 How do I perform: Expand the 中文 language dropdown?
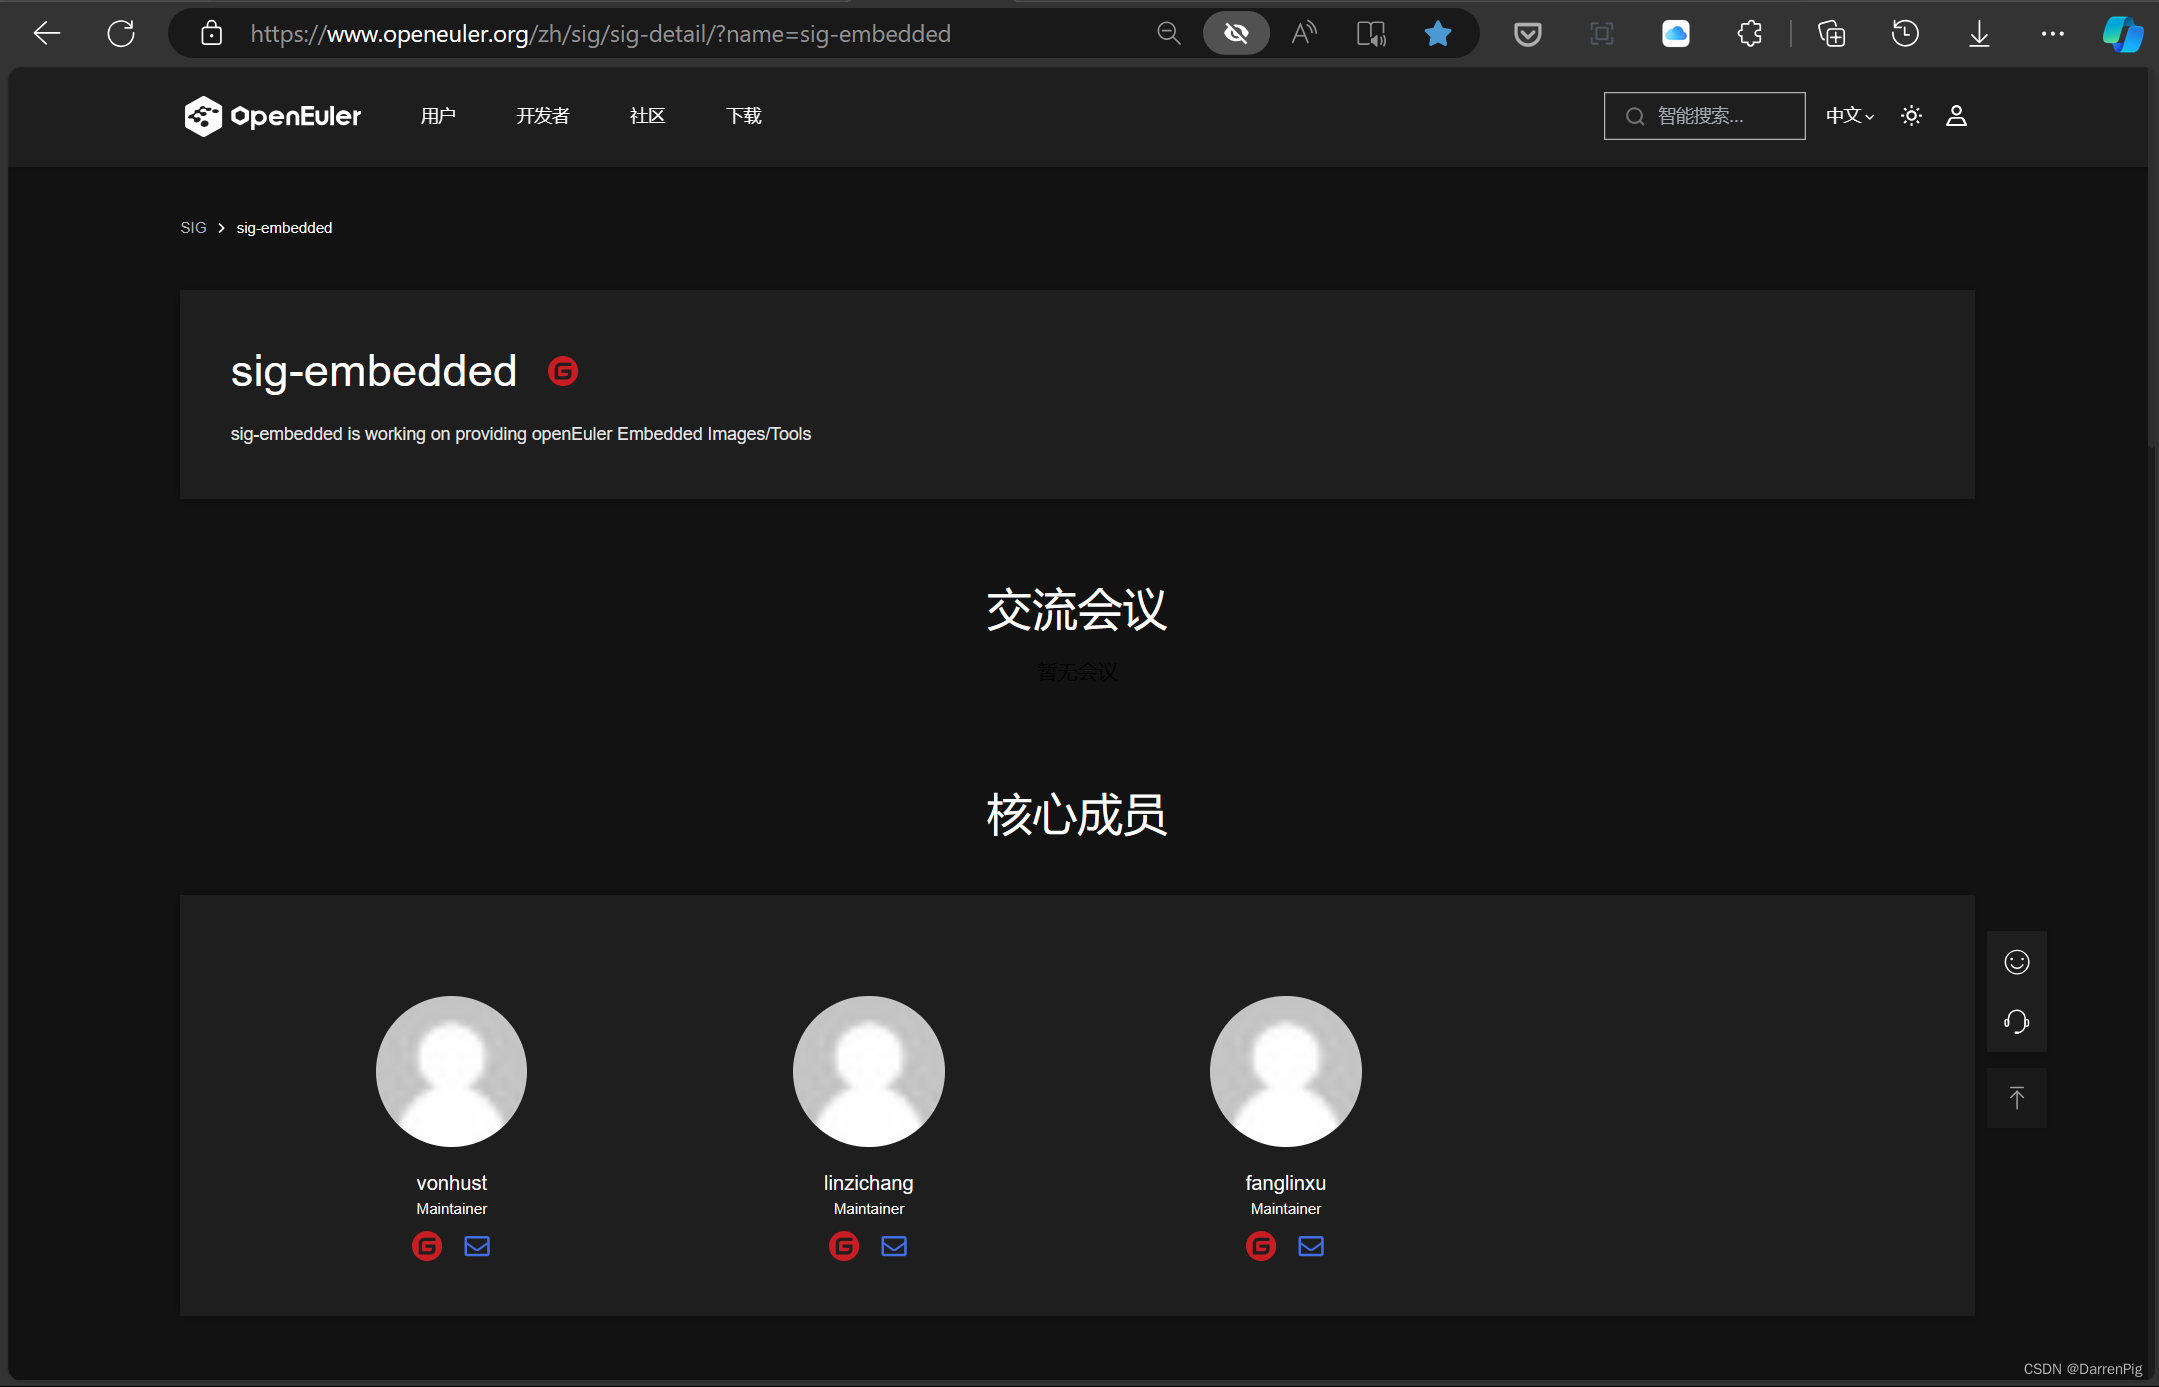pyautogui.click(x=1850, y=116)
